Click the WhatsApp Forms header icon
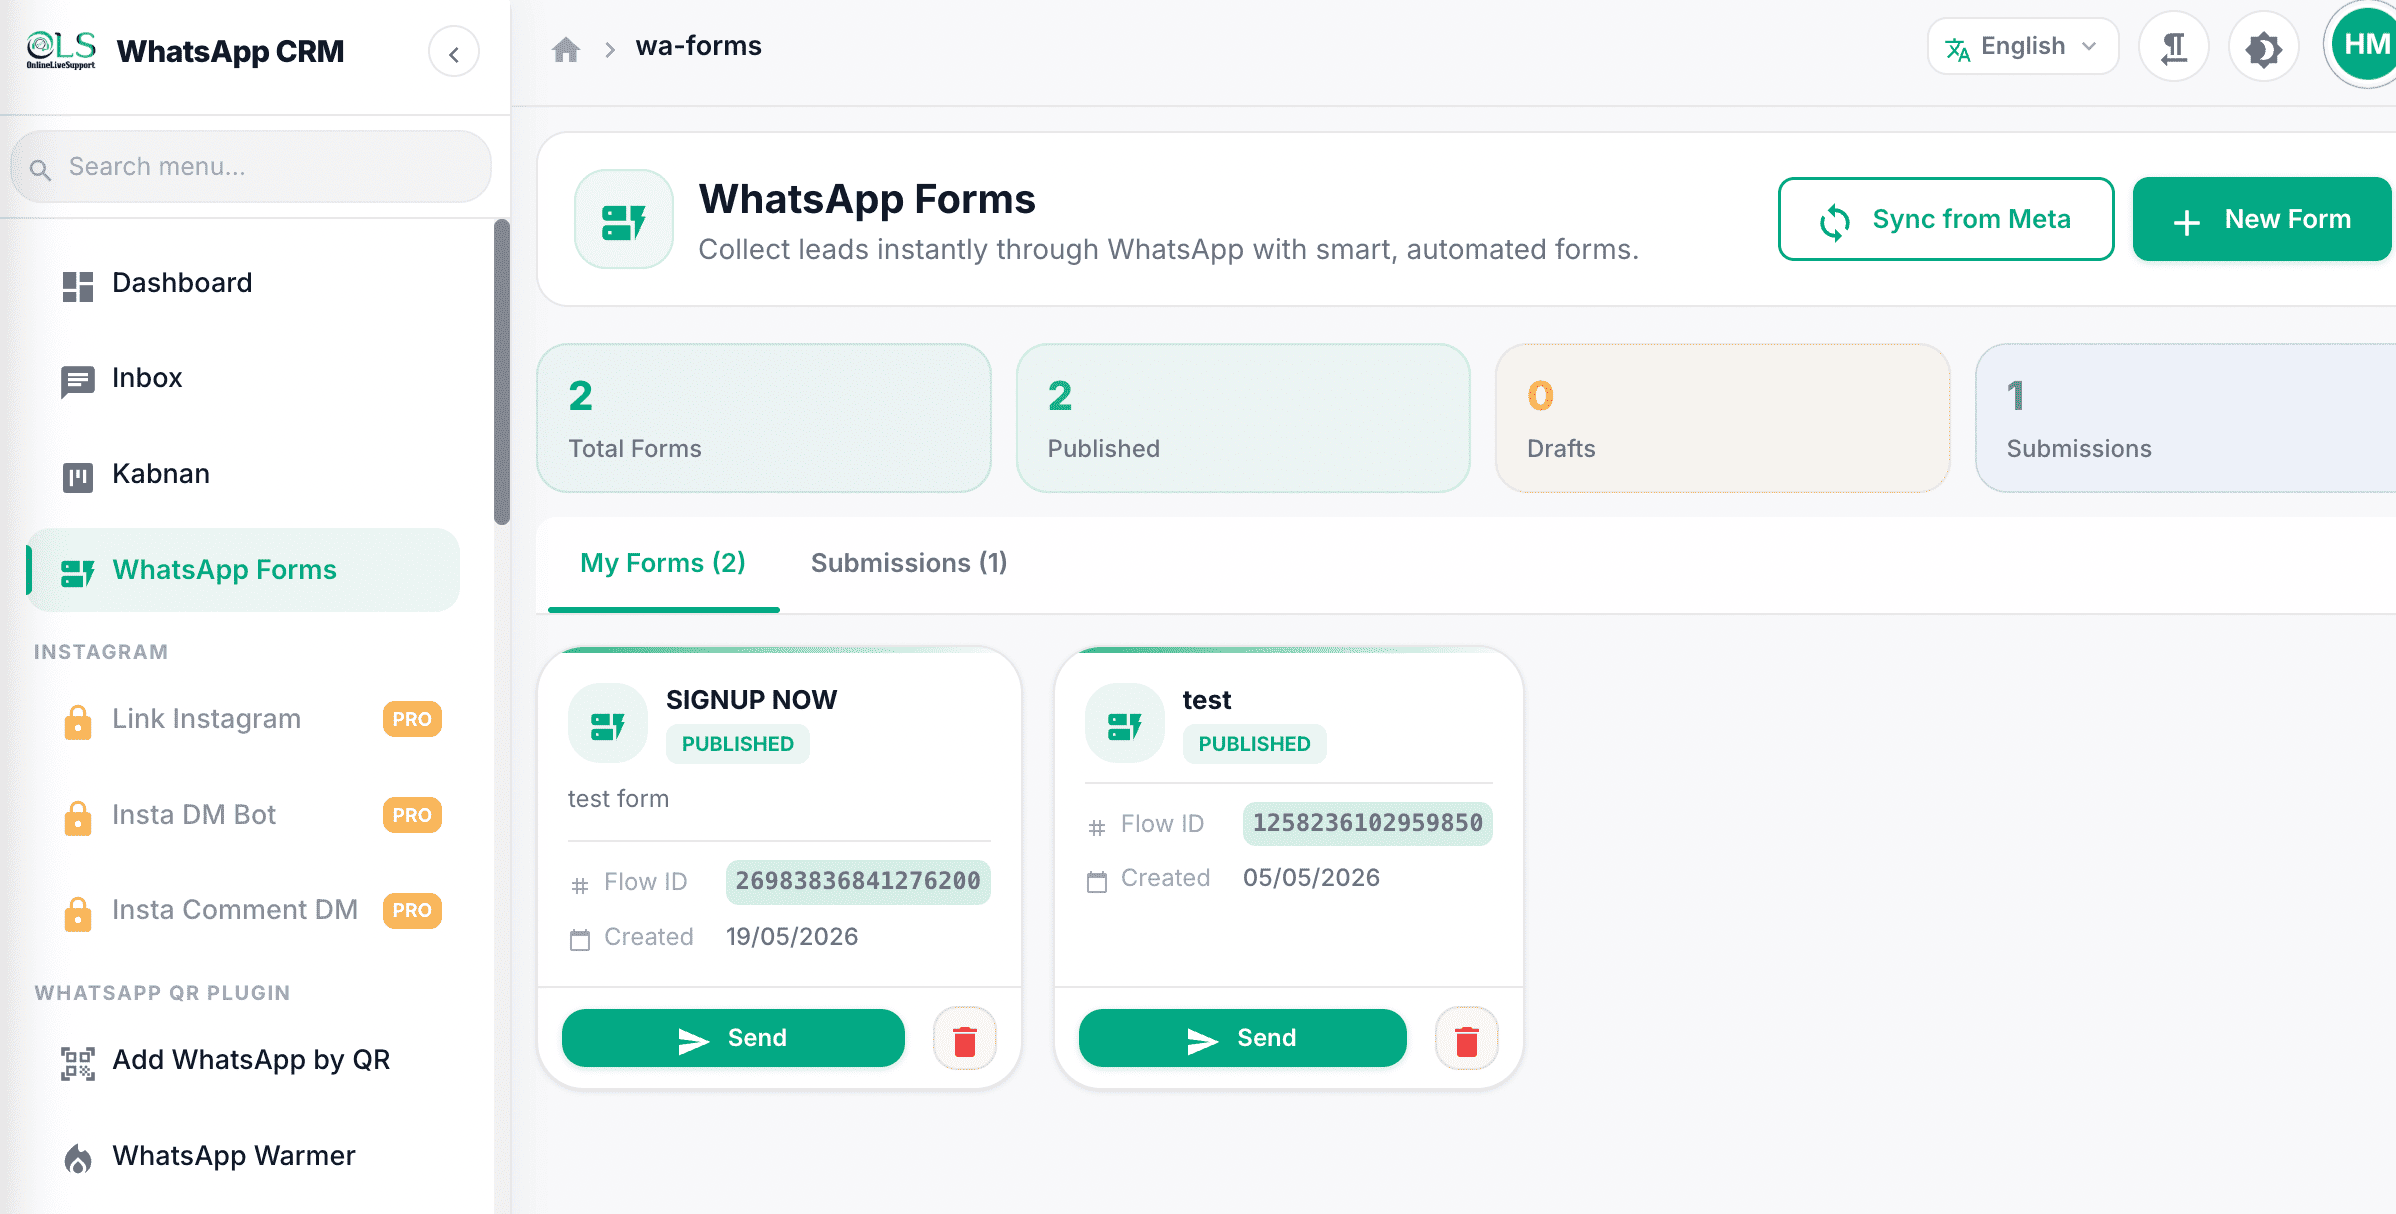 624,219
